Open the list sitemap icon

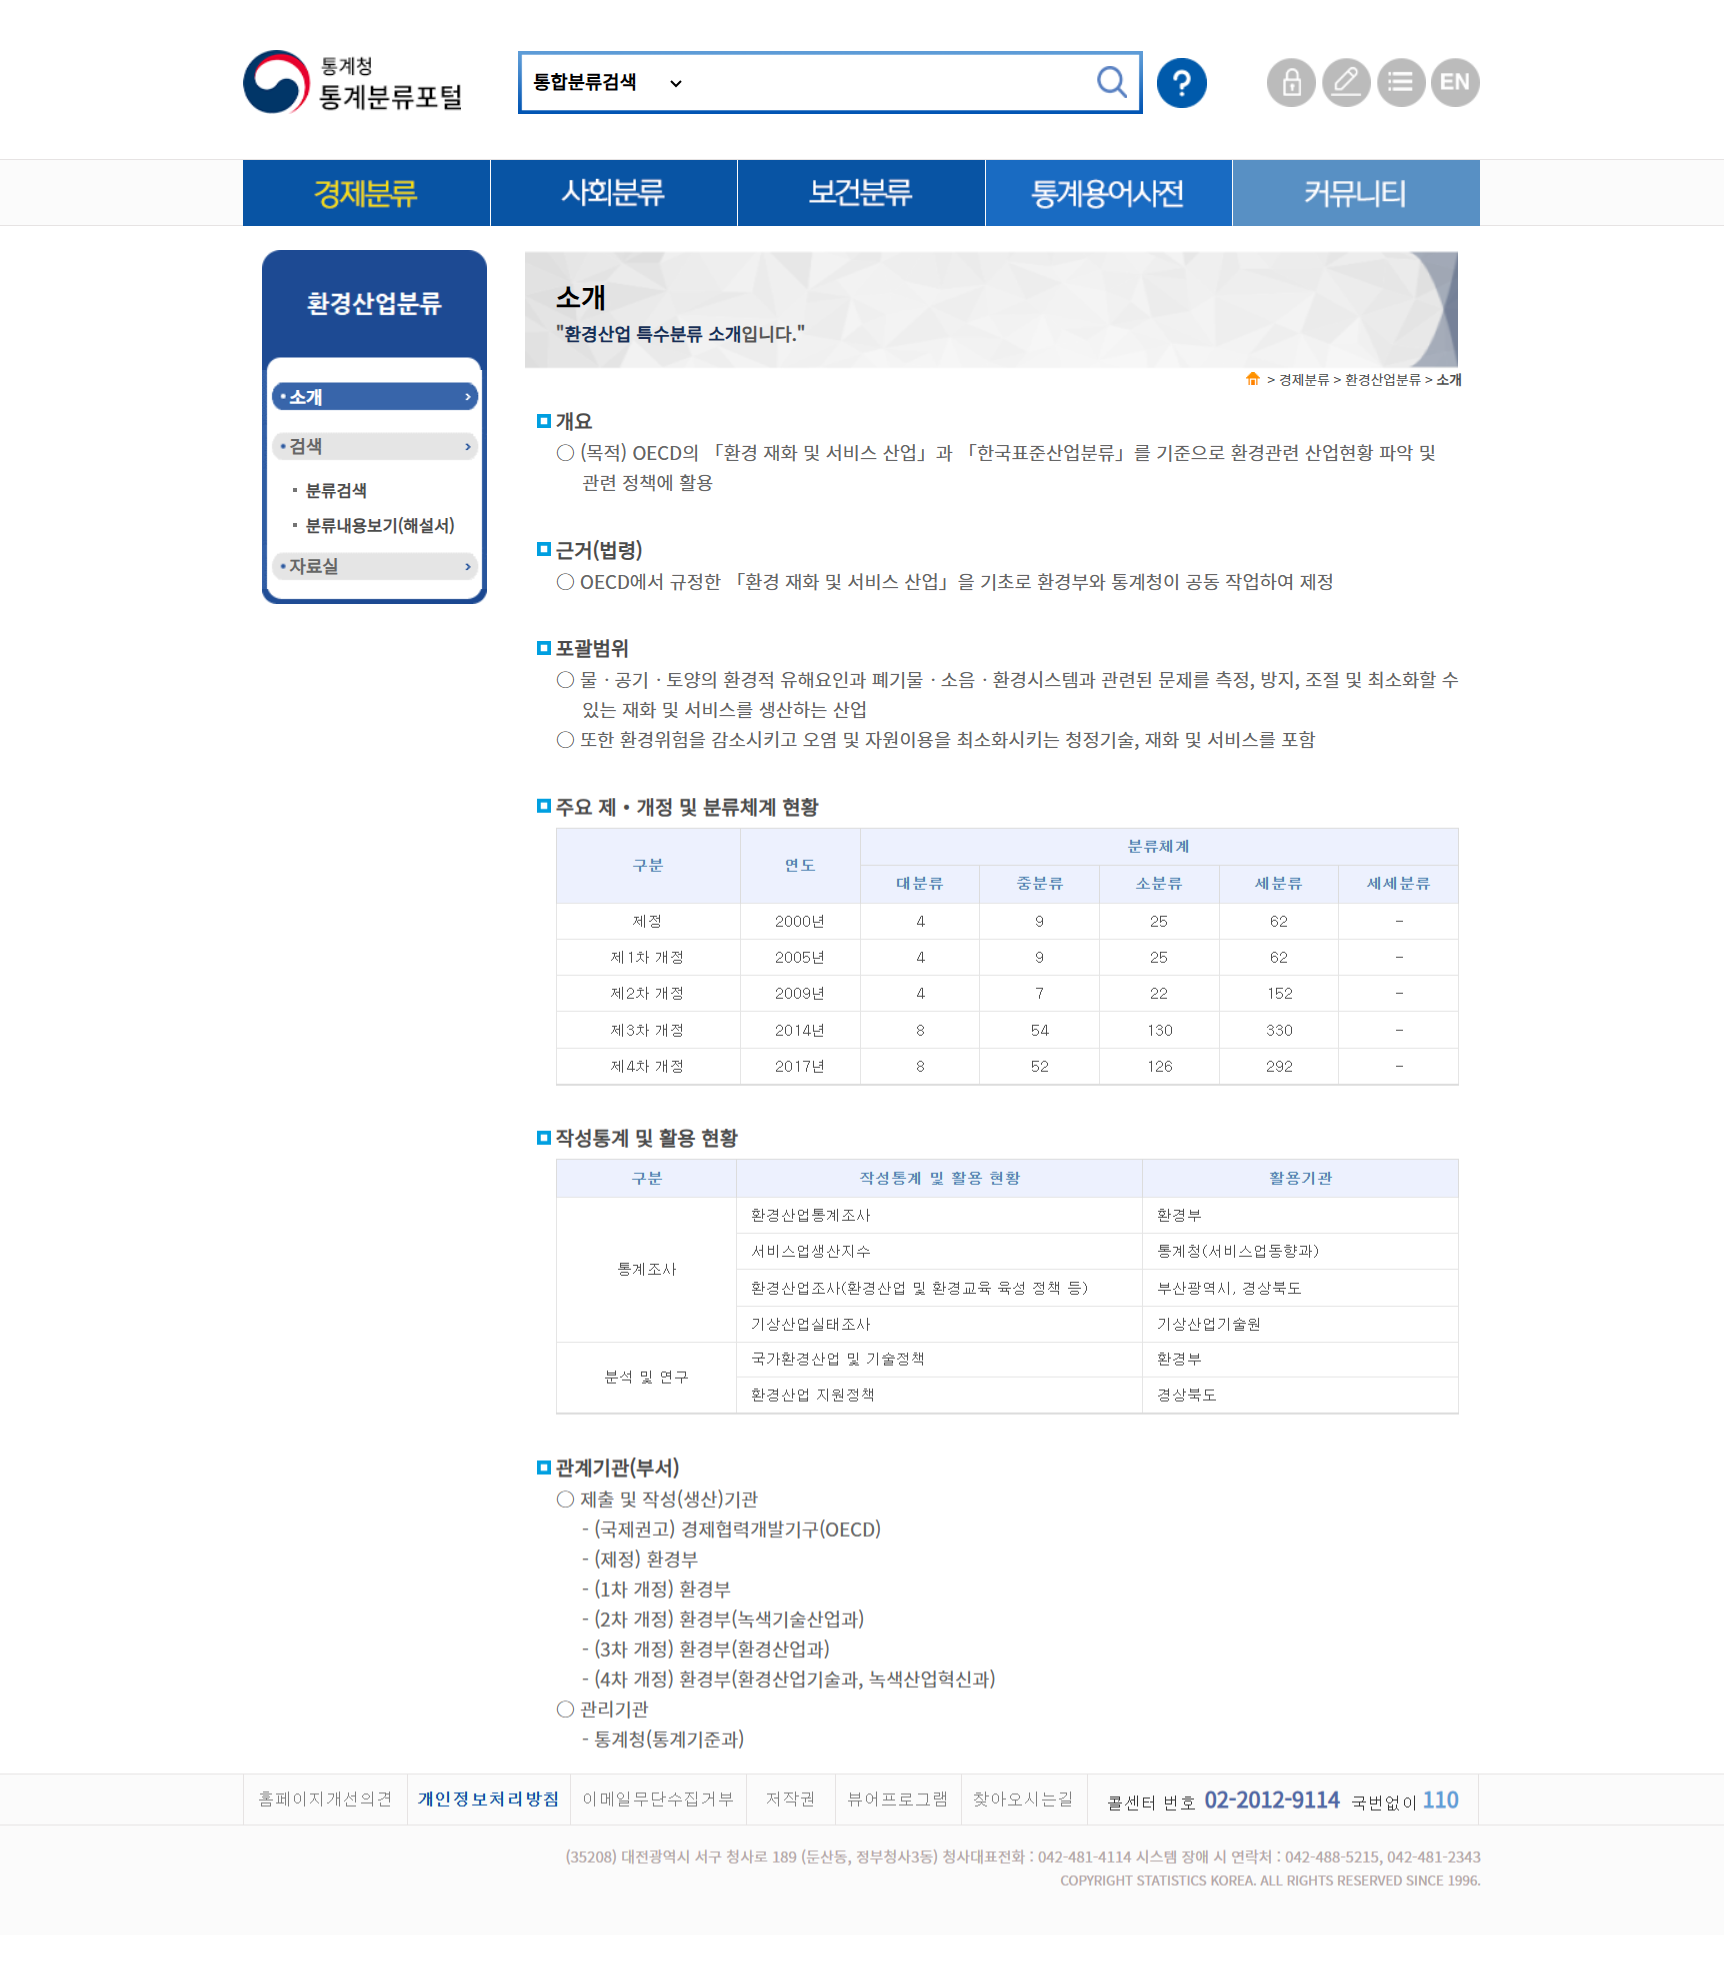click(1400, 83)
